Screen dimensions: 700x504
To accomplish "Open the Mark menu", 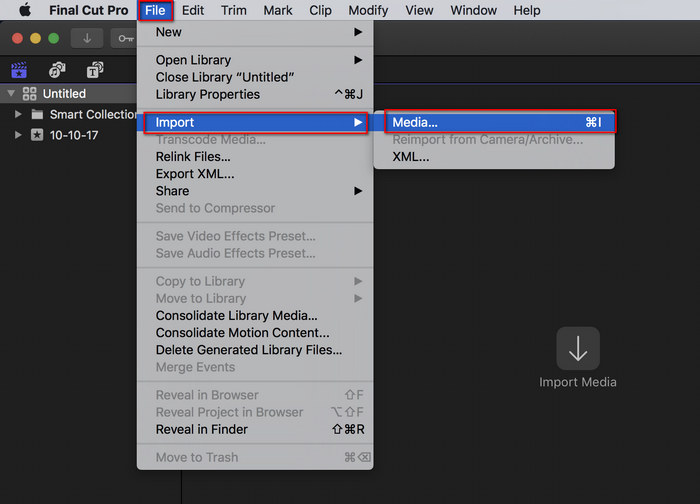I will pos(278,10).
